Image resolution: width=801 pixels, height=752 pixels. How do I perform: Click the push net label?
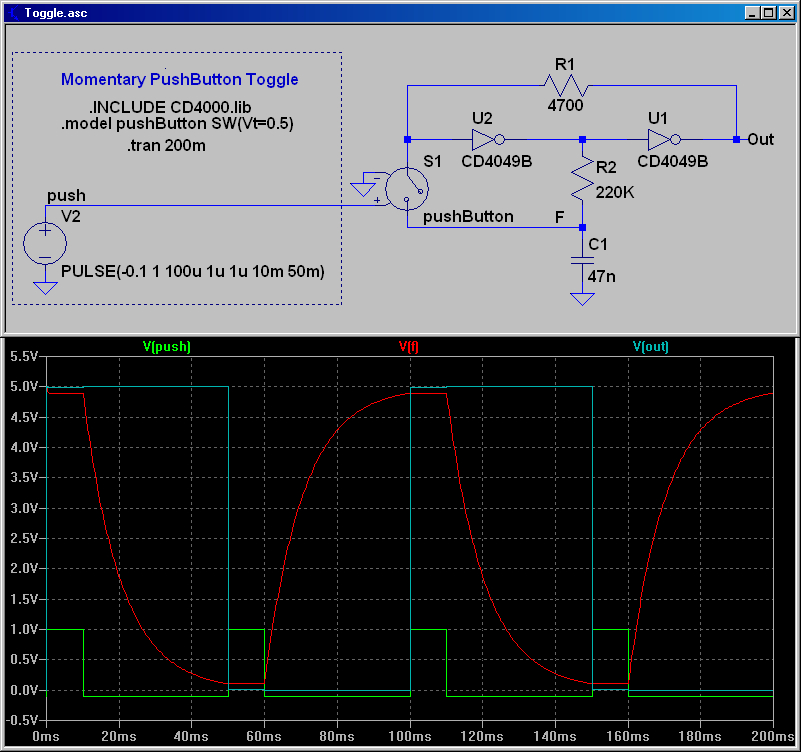[x=66, y=196]
